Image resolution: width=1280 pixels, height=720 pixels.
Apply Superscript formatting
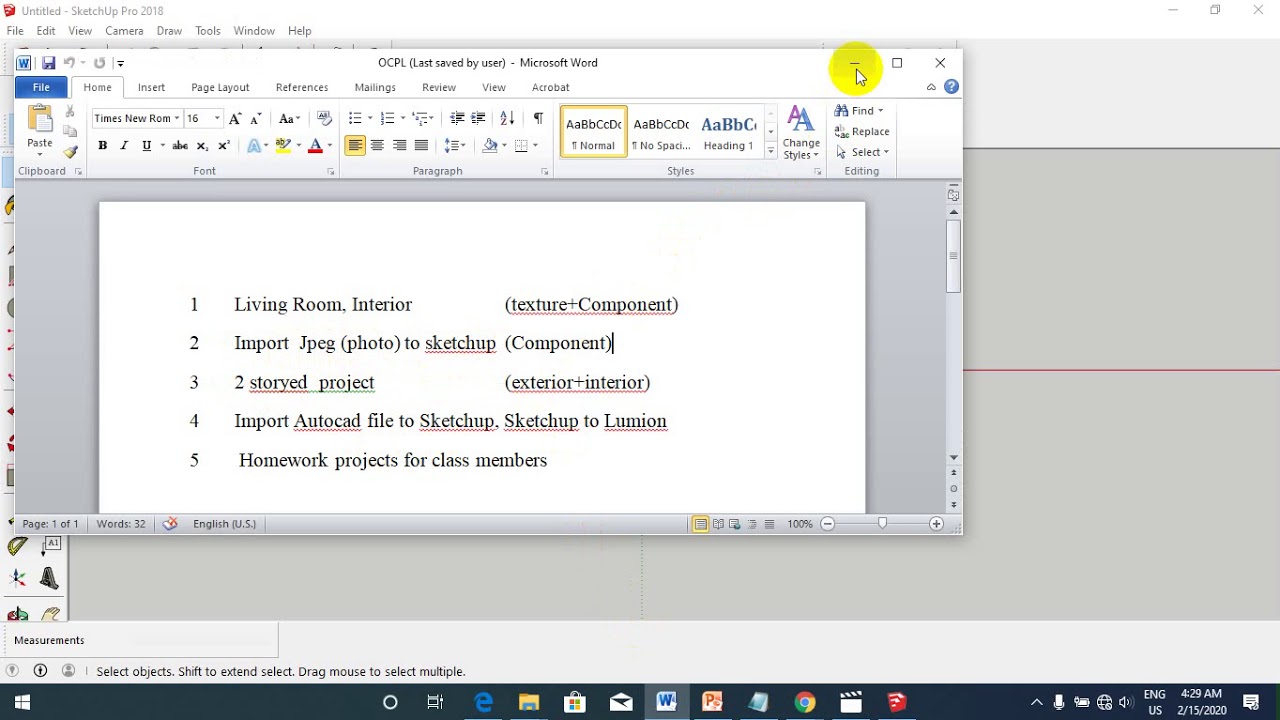point(224,146)
